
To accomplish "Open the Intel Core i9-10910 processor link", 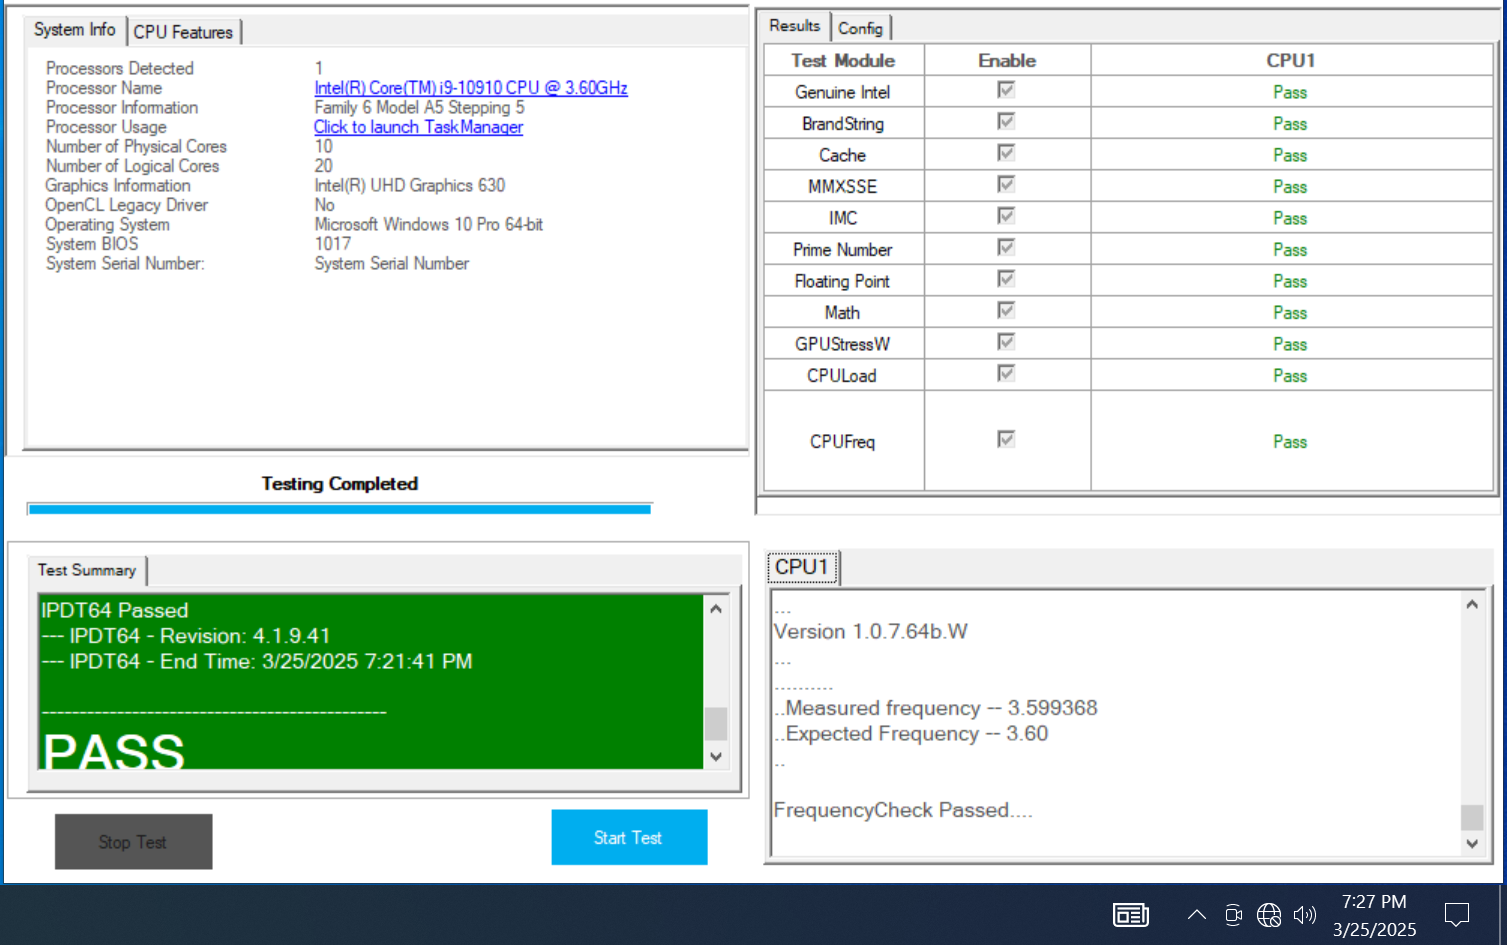I will coord(471,88).
